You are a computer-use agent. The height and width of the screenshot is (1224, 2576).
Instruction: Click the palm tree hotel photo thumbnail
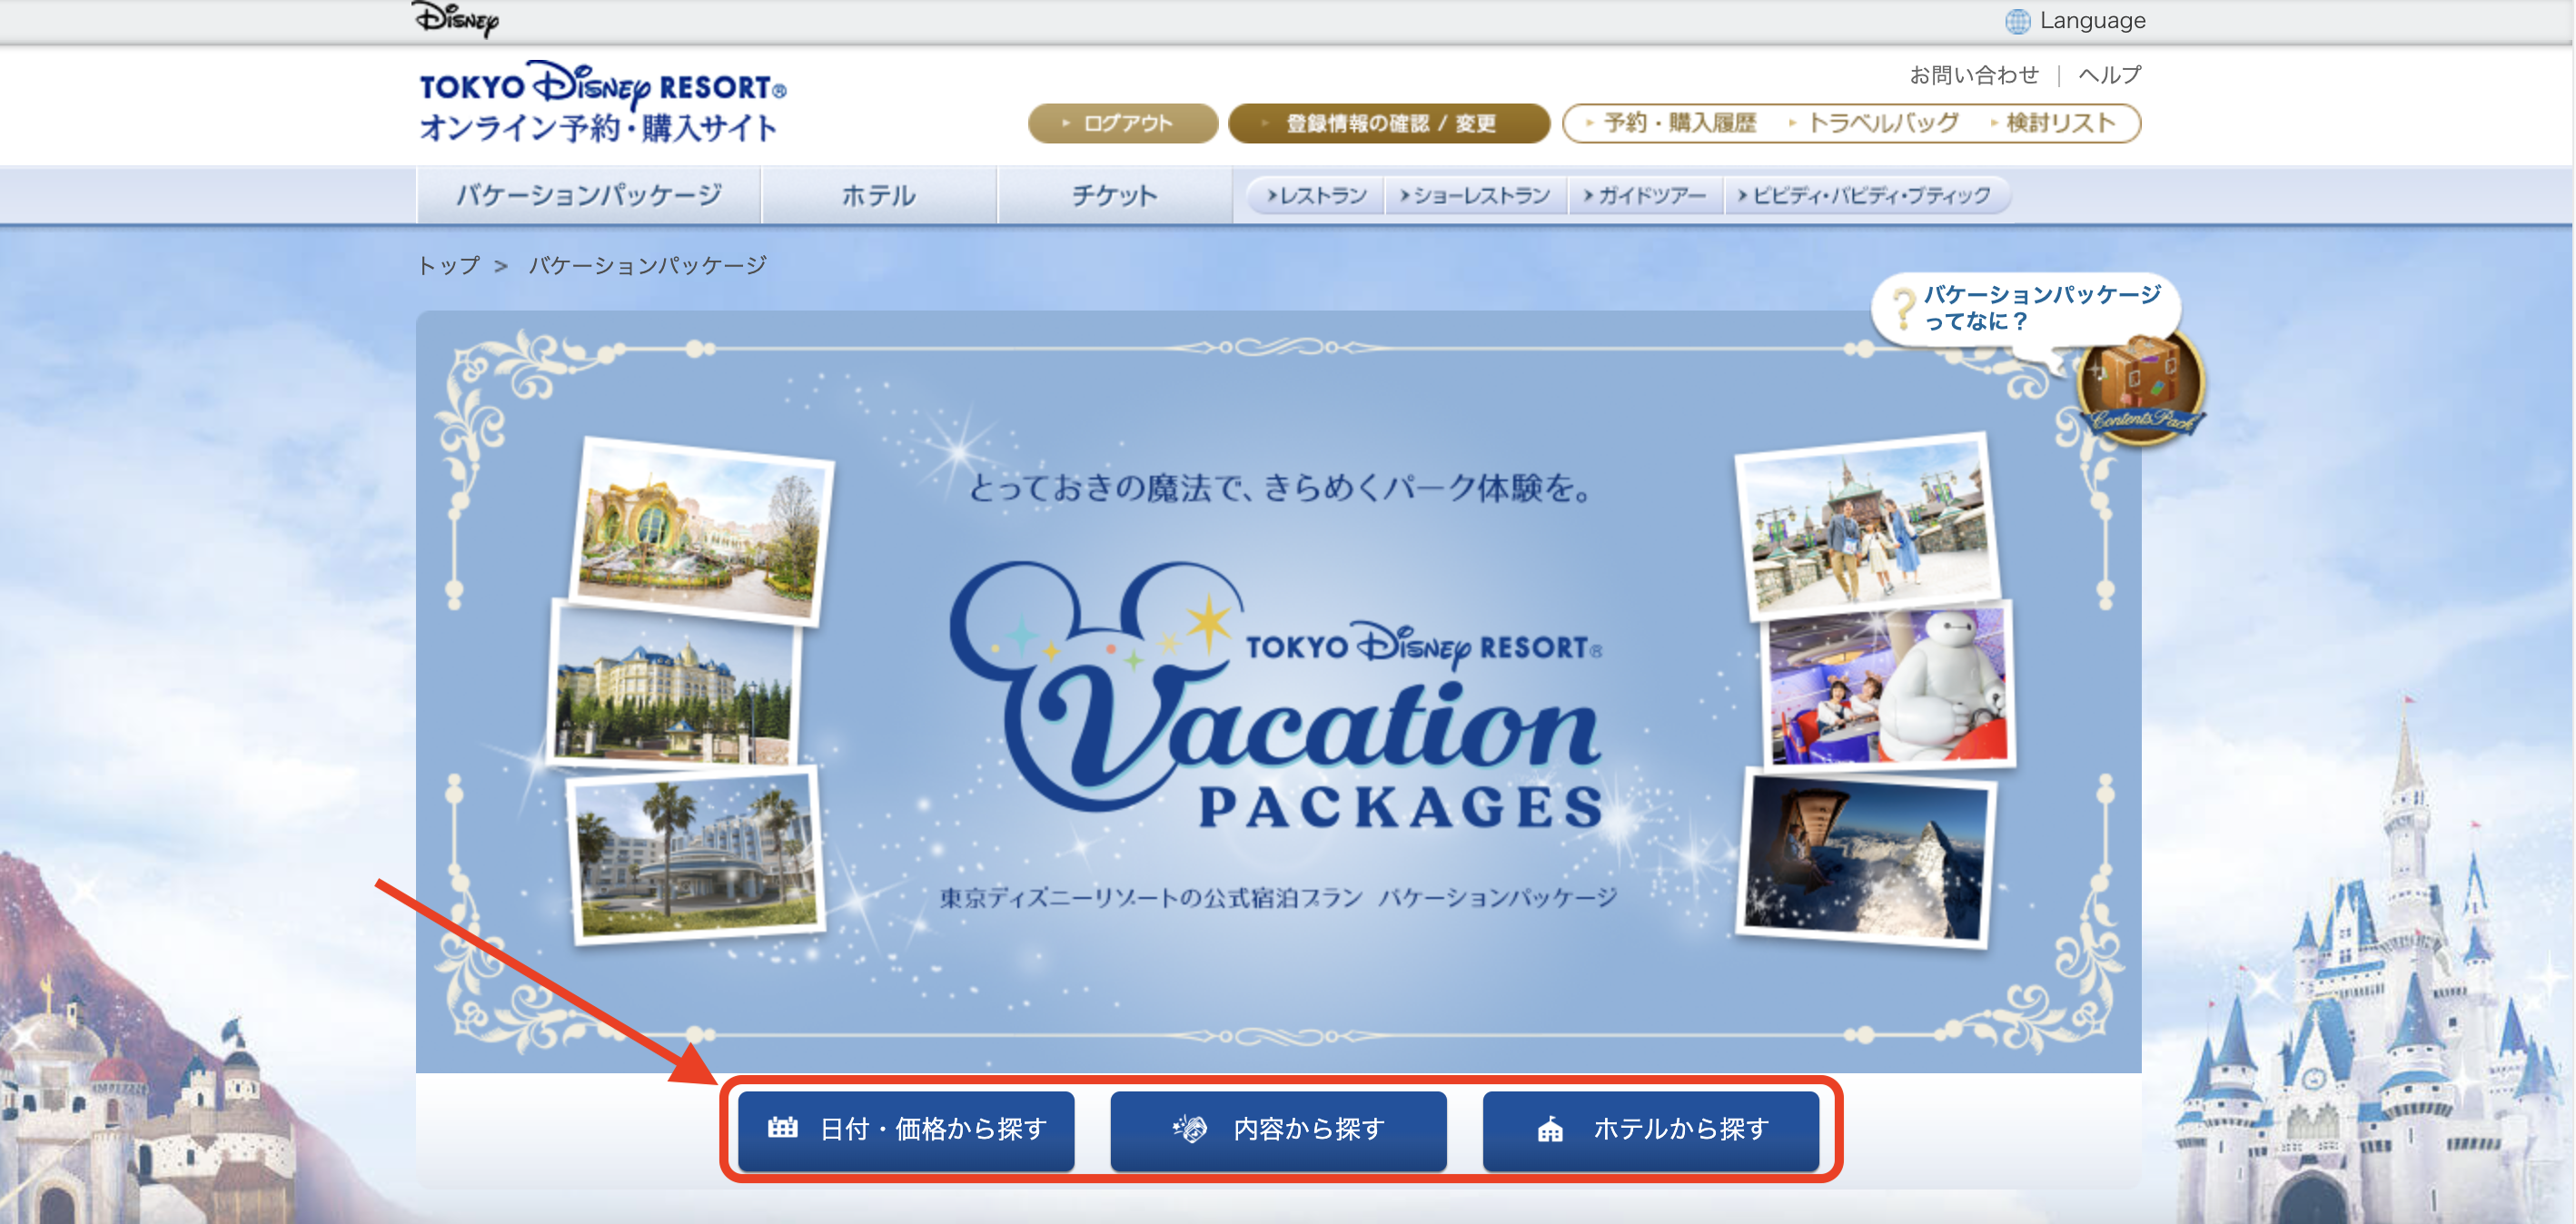[x=696, y=855]
